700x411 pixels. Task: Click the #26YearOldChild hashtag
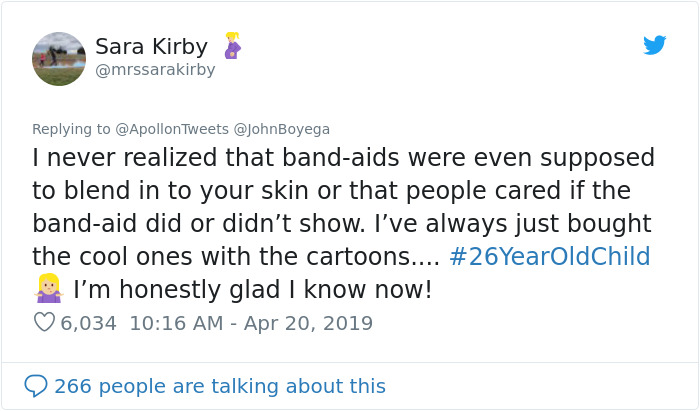[550, 256]
